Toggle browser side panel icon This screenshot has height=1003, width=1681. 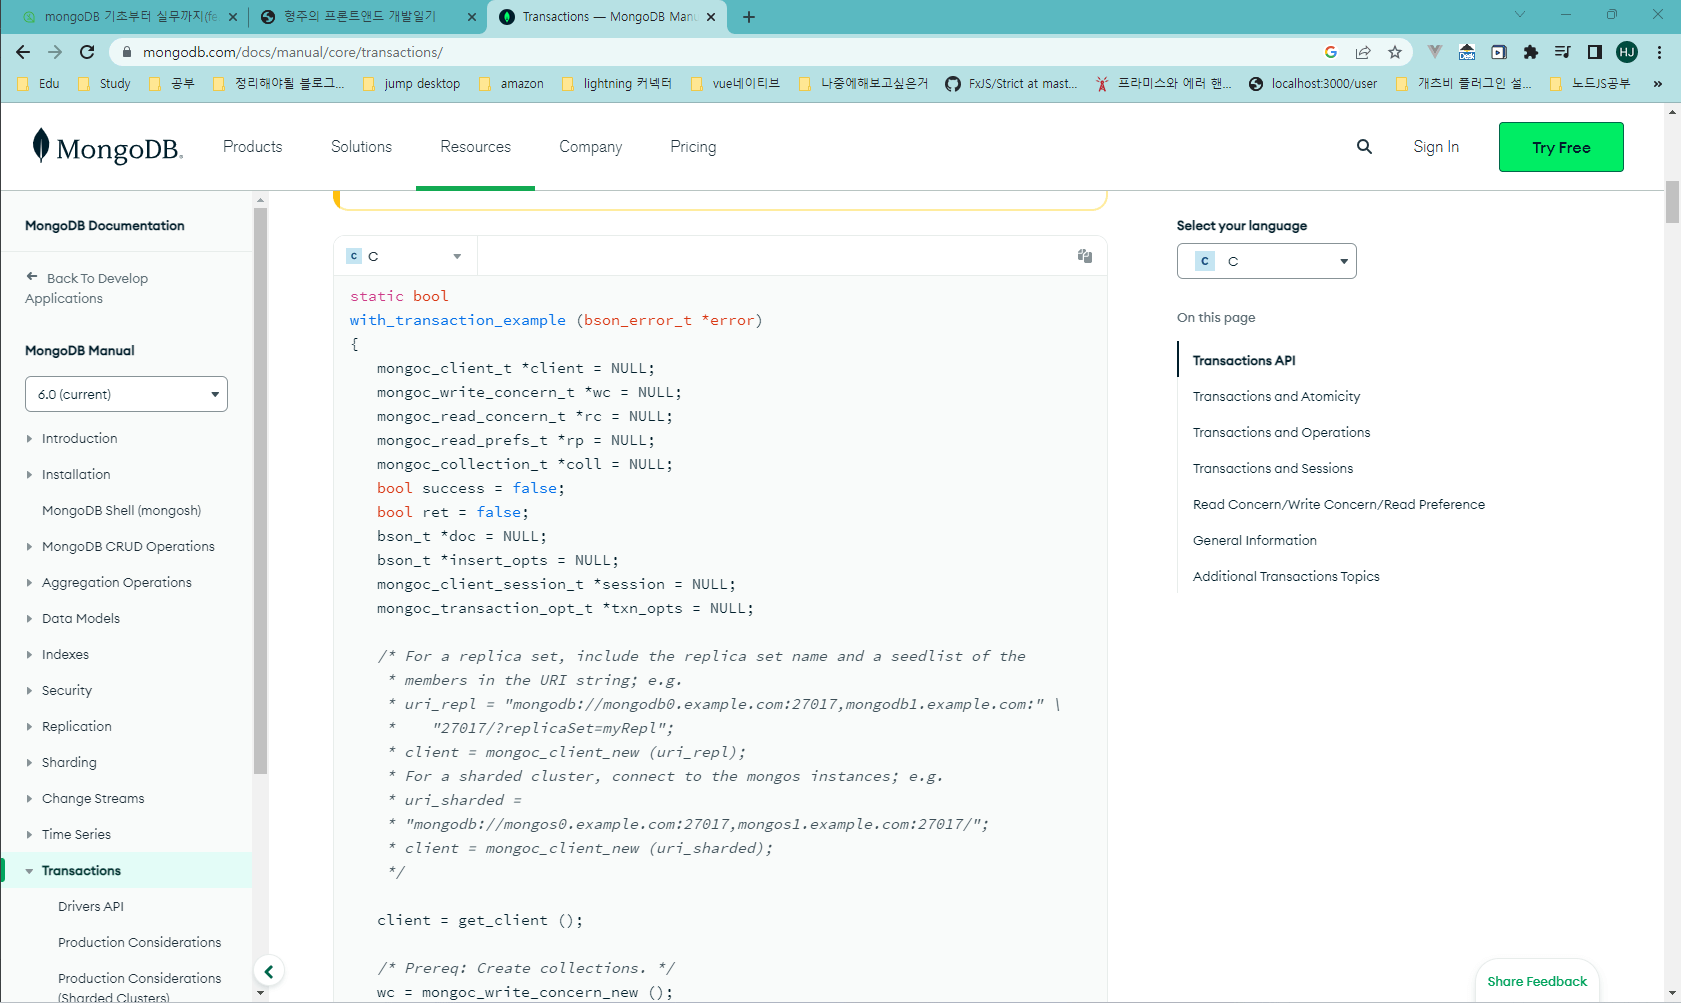pyautogui.click(x=1595, y=52)
